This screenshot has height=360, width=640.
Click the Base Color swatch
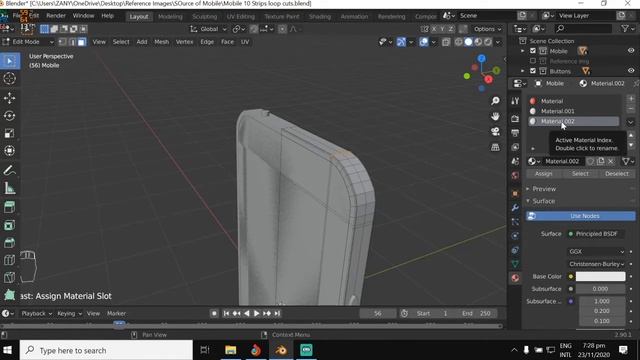pyautogui.click(x=600, y=276)
